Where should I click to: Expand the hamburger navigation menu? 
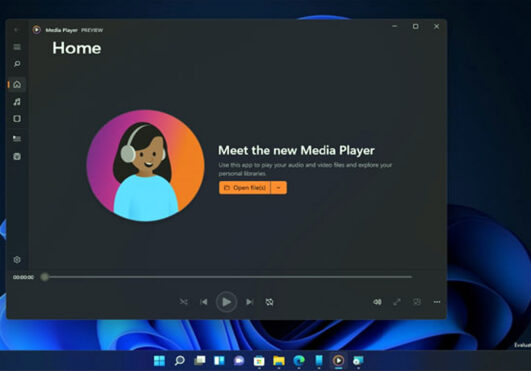point(17,47)
